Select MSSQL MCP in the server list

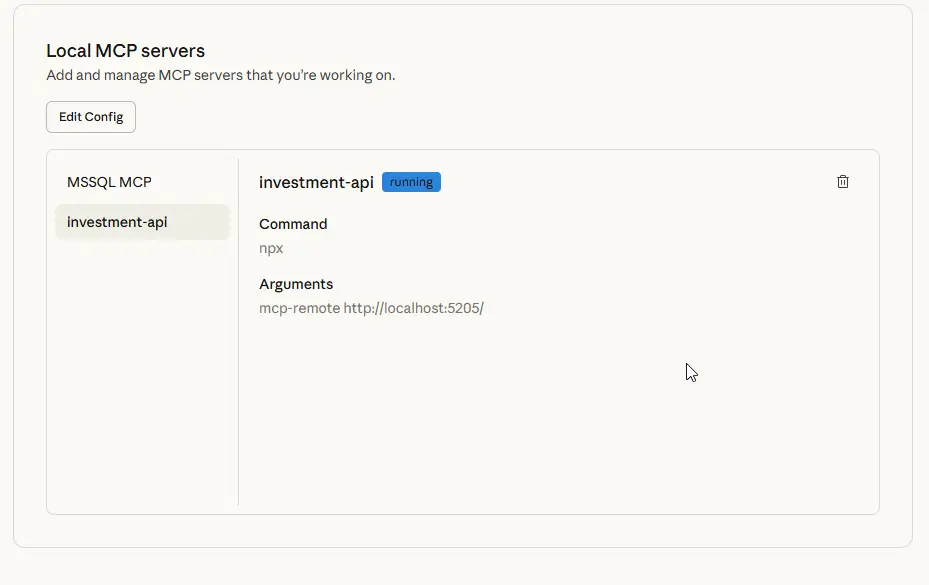pyautogui.click(x=109, y=182)
